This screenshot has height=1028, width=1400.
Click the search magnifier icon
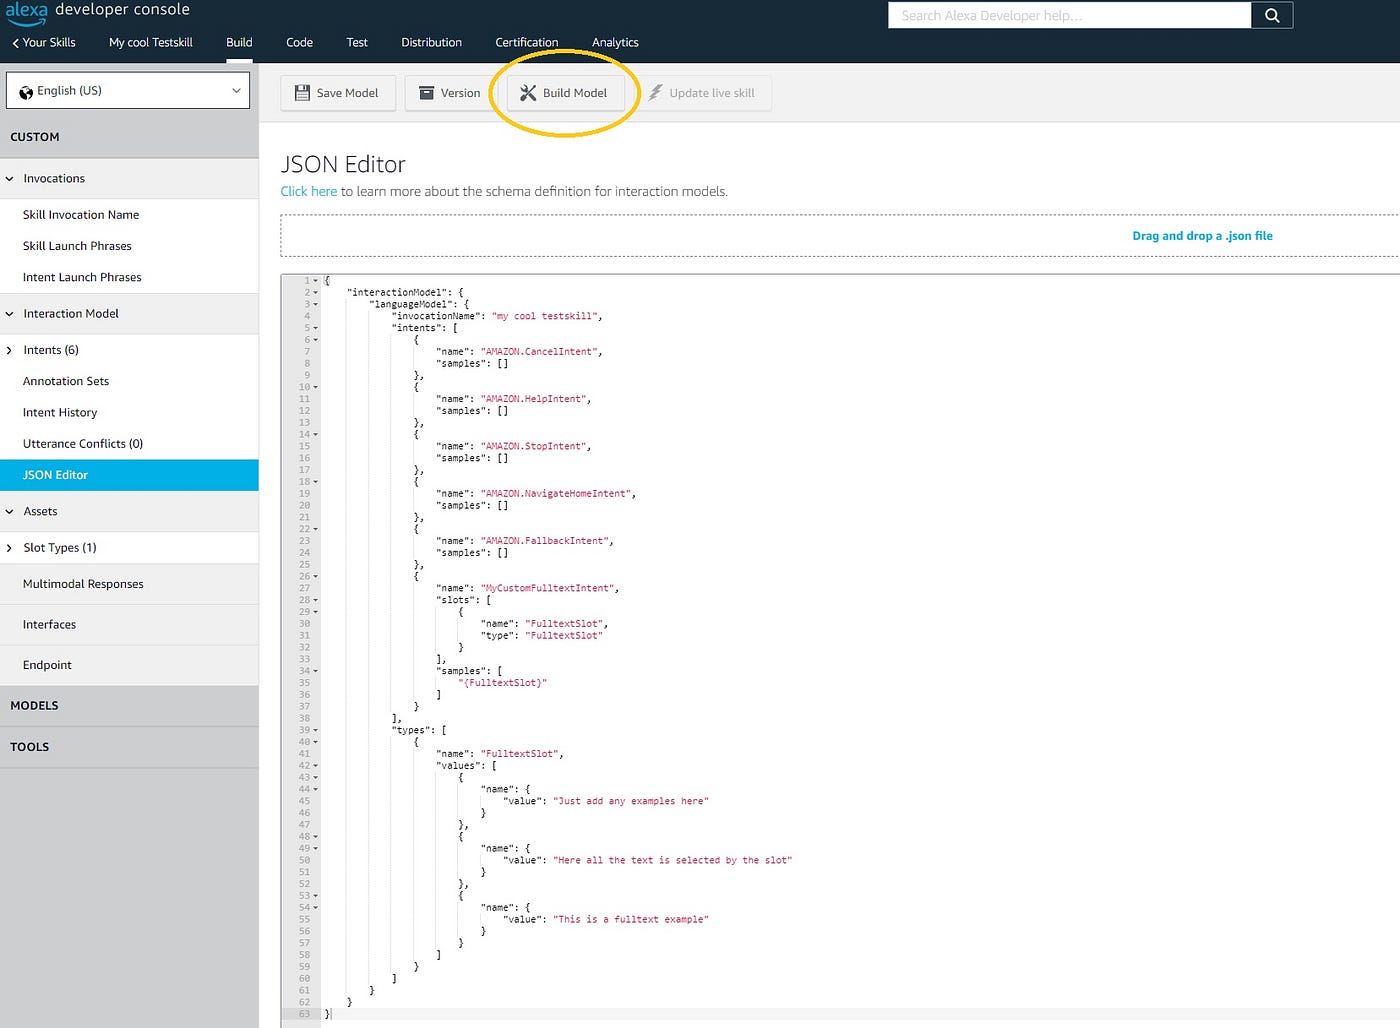tap(1272, 15)
